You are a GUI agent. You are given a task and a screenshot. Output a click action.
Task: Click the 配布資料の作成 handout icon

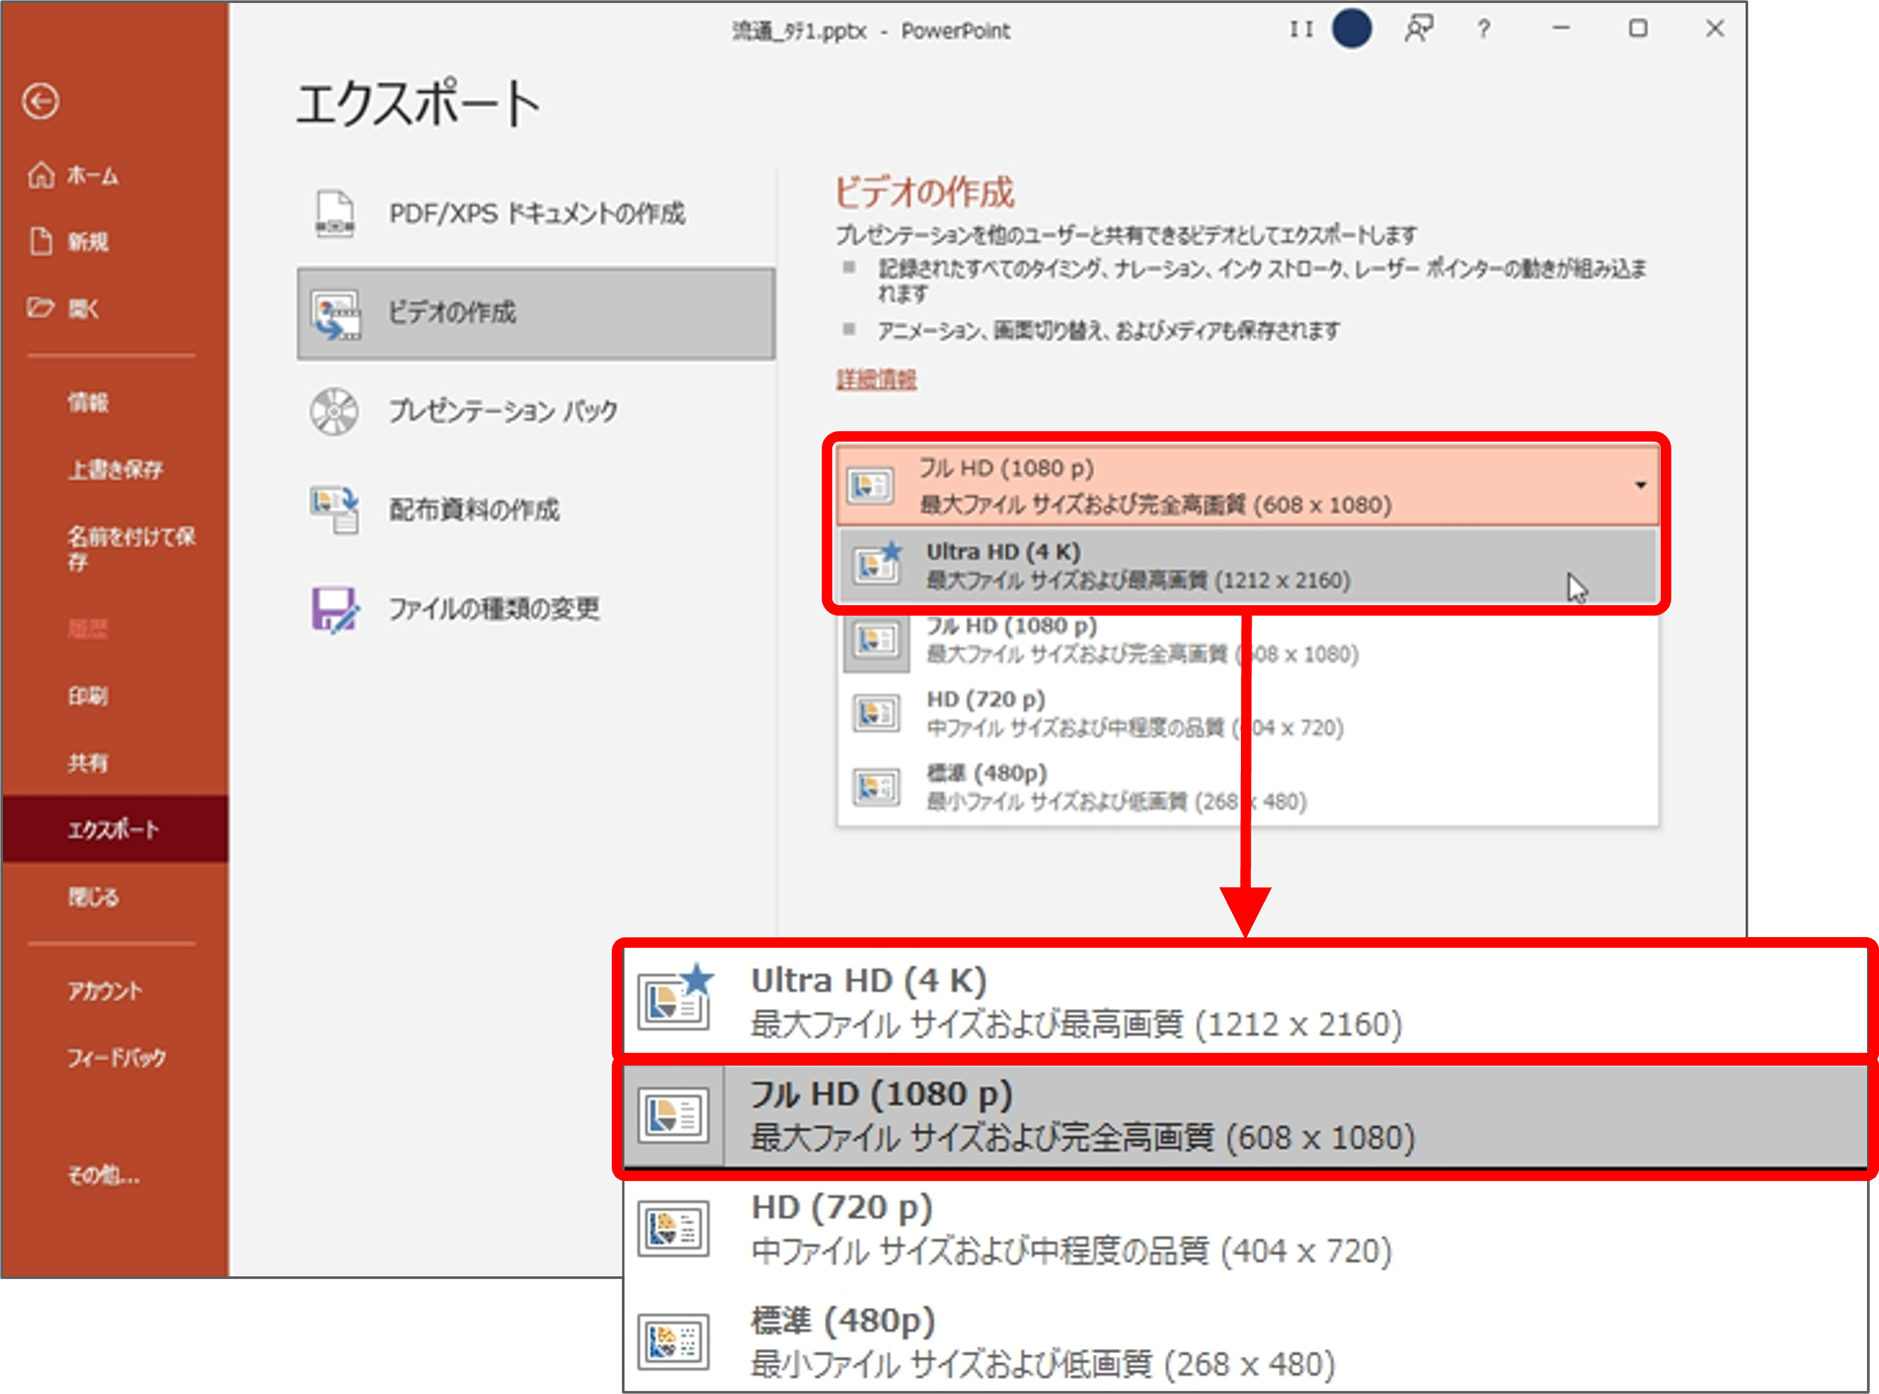[334, 509]
